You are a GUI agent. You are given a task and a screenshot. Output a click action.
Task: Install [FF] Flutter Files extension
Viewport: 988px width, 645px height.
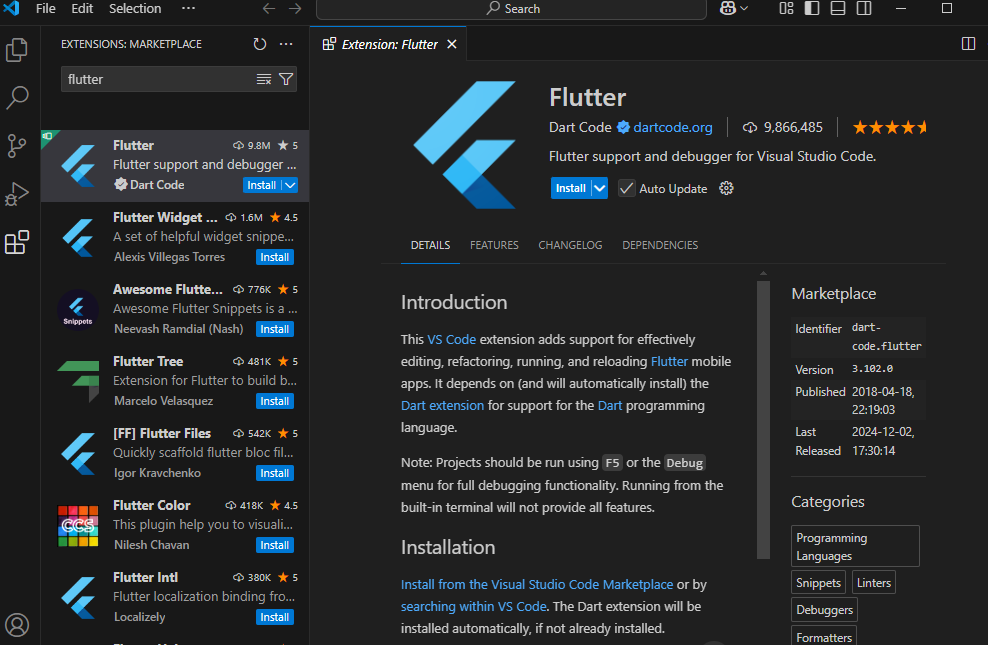click(275, 473)
